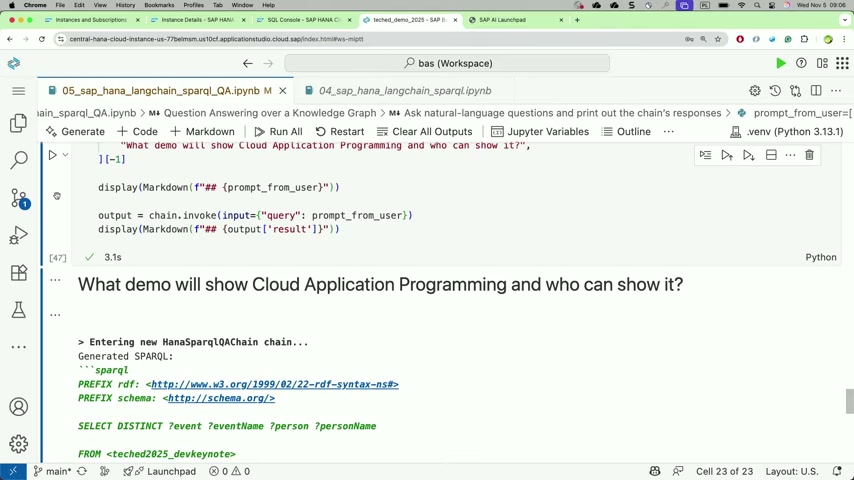Open Launchpad from status bar
This screenshot has height=480, width=854.
coord(160,471)
